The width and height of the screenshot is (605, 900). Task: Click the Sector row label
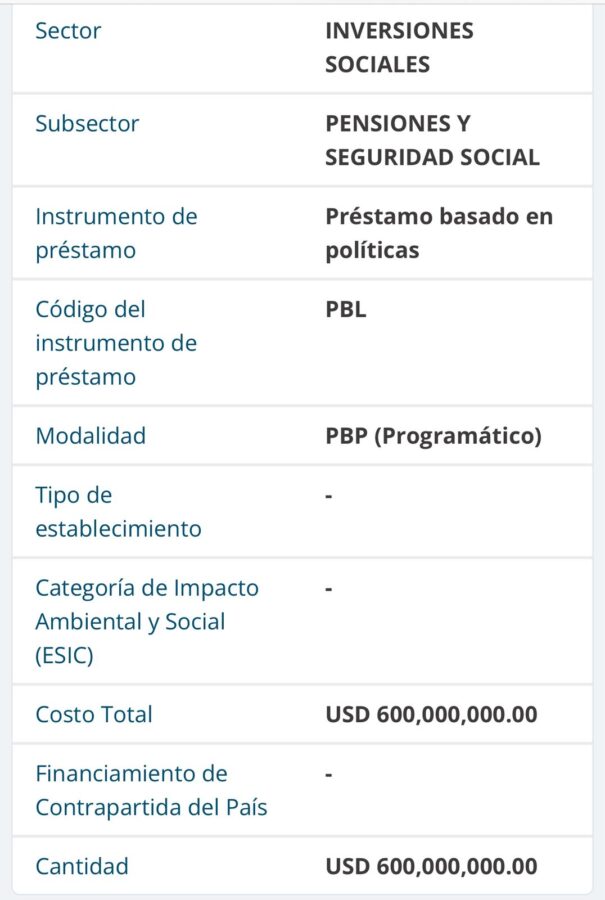pyautogui.click(x=68, y=31)
